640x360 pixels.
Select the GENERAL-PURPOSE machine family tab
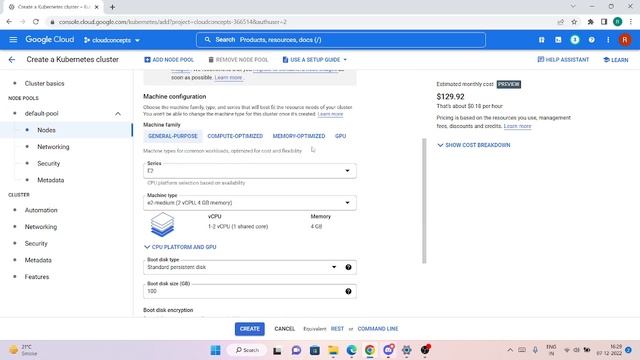173,136
